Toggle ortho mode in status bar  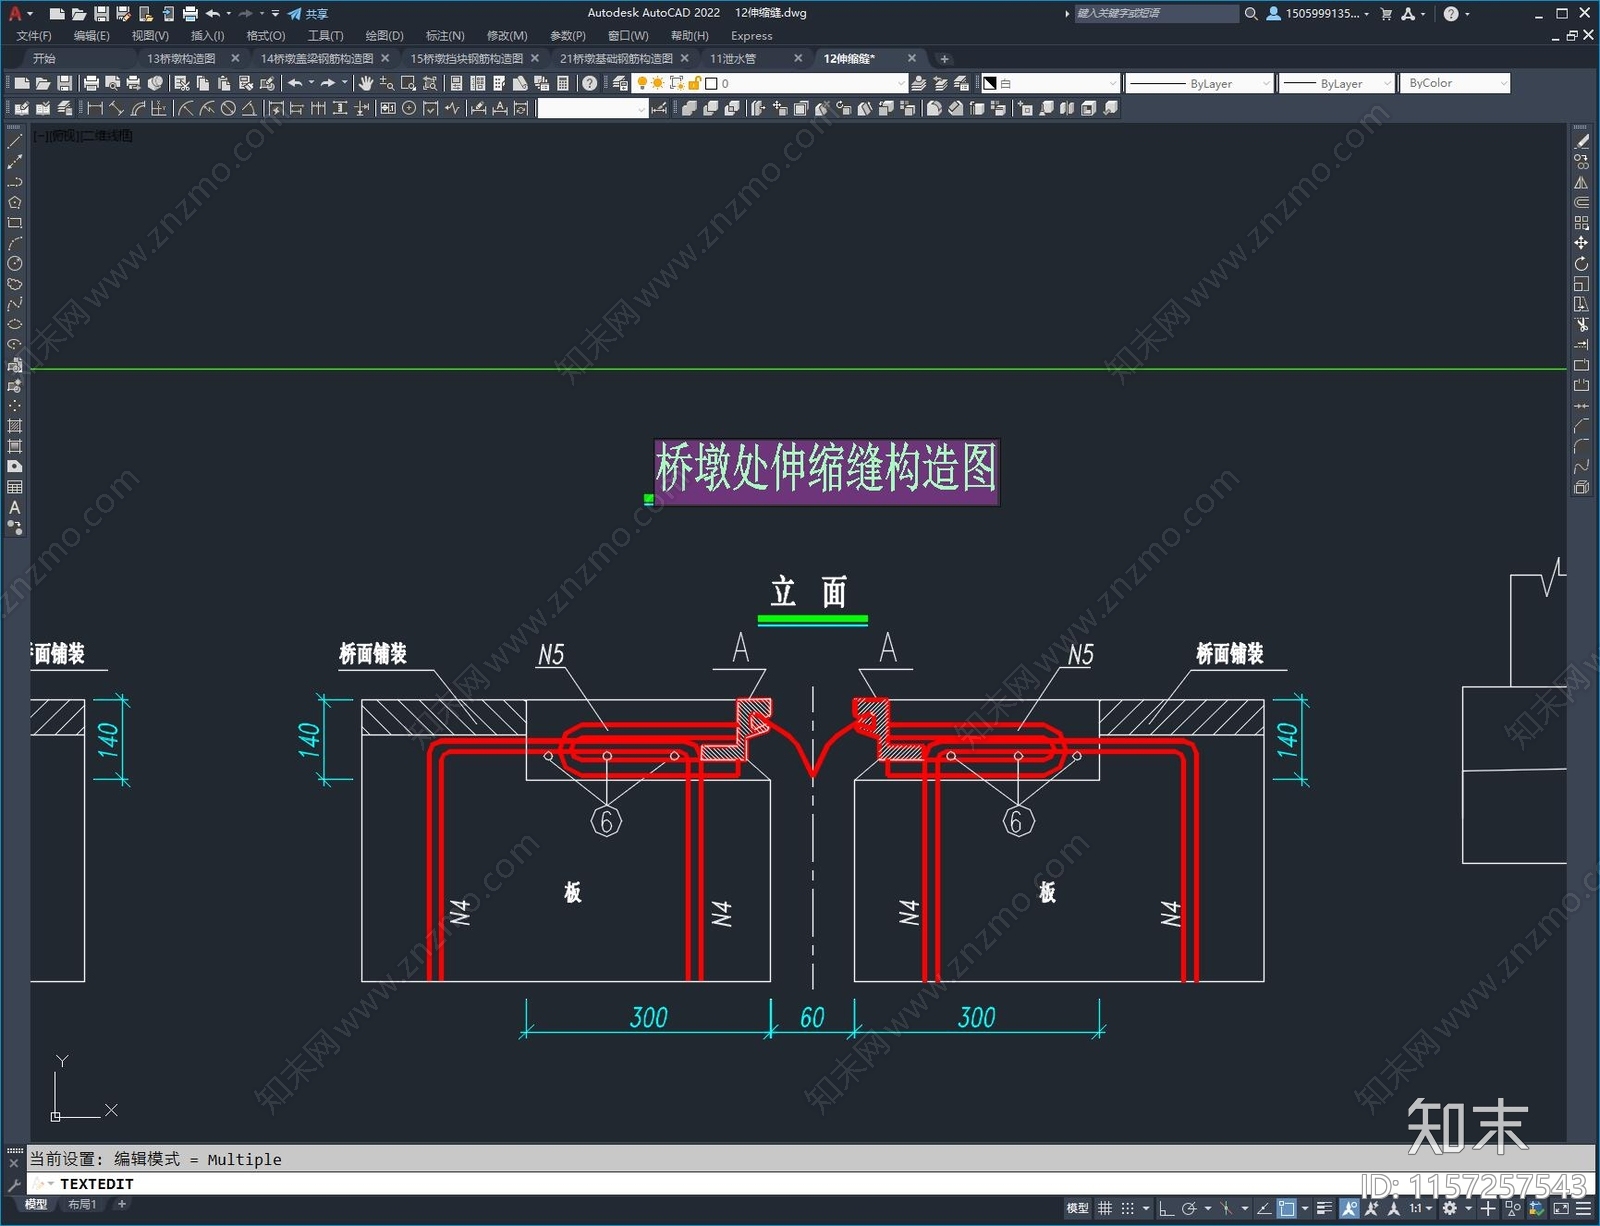pos(1166,1208)
